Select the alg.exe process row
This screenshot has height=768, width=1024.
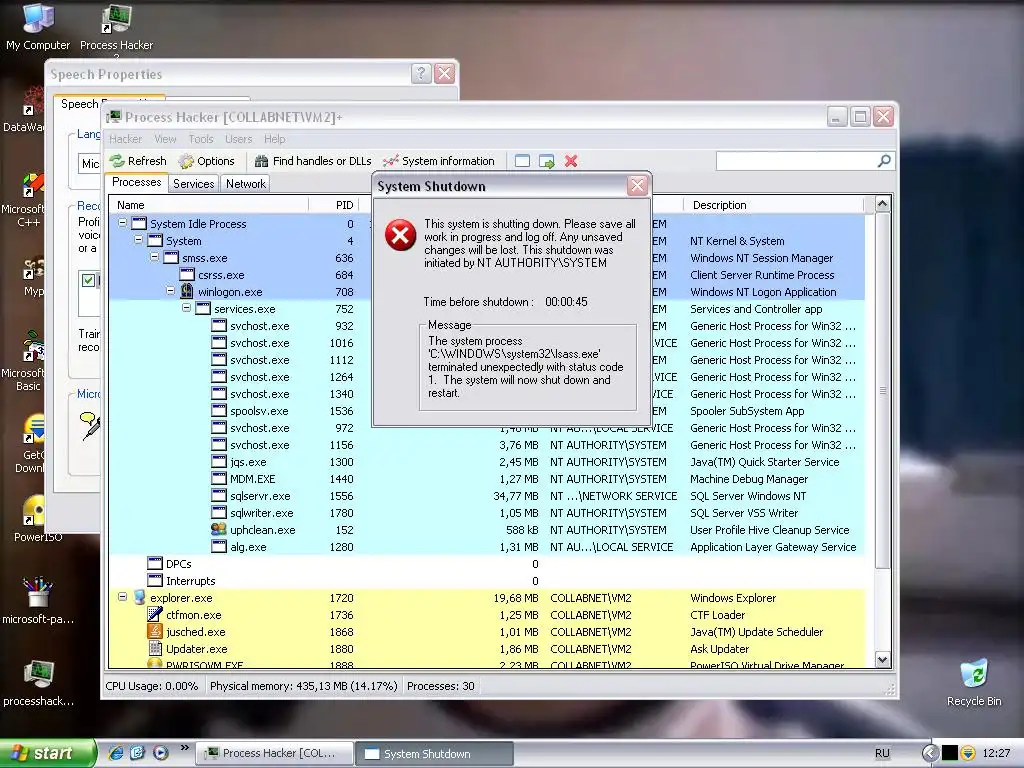pyautogui.click(x=487, y=547)
